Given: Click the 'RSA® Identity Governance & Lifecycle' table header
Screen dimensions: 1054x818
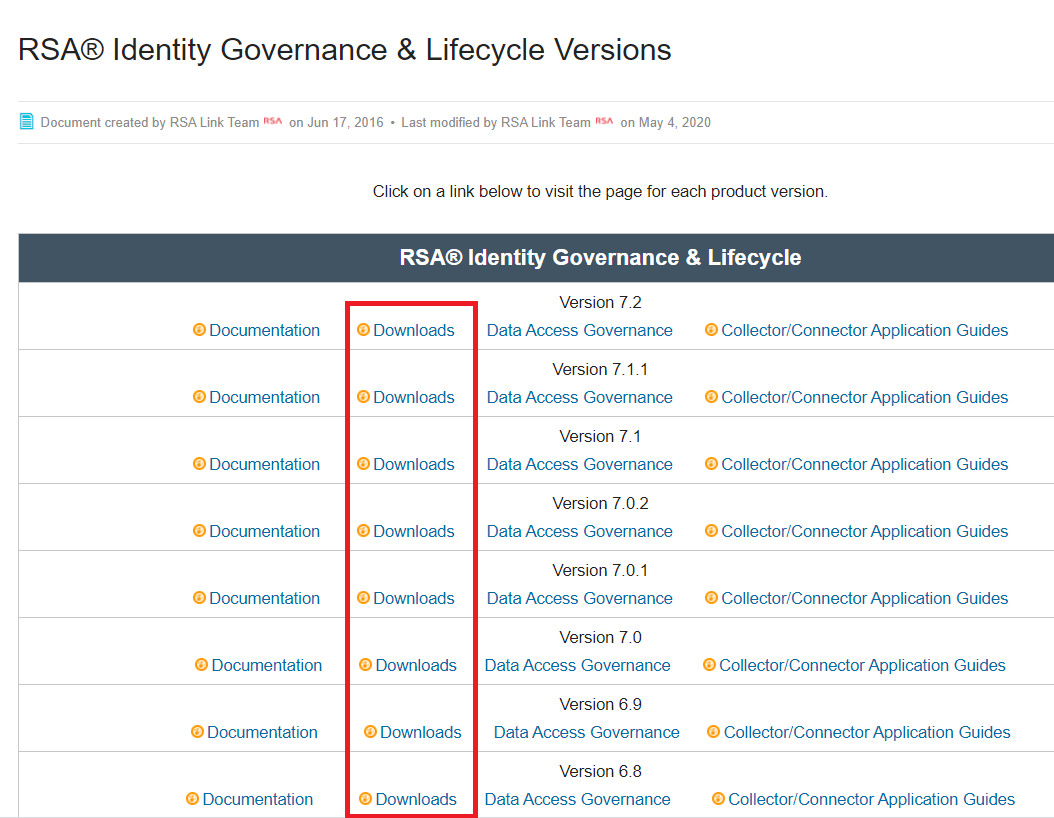Looking at the screenshot, I should [x=600, y=258].
